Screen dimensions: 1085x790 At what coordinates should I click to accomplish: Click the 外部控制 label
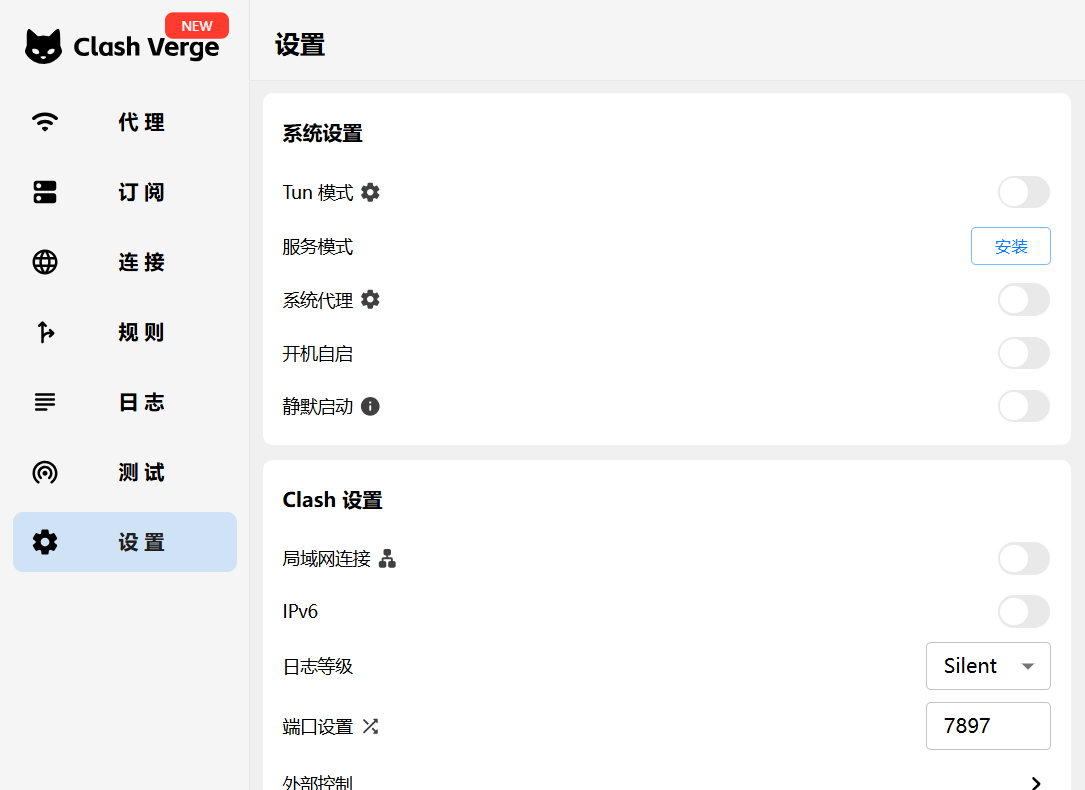pyautogui.click(x=318, y=782)
